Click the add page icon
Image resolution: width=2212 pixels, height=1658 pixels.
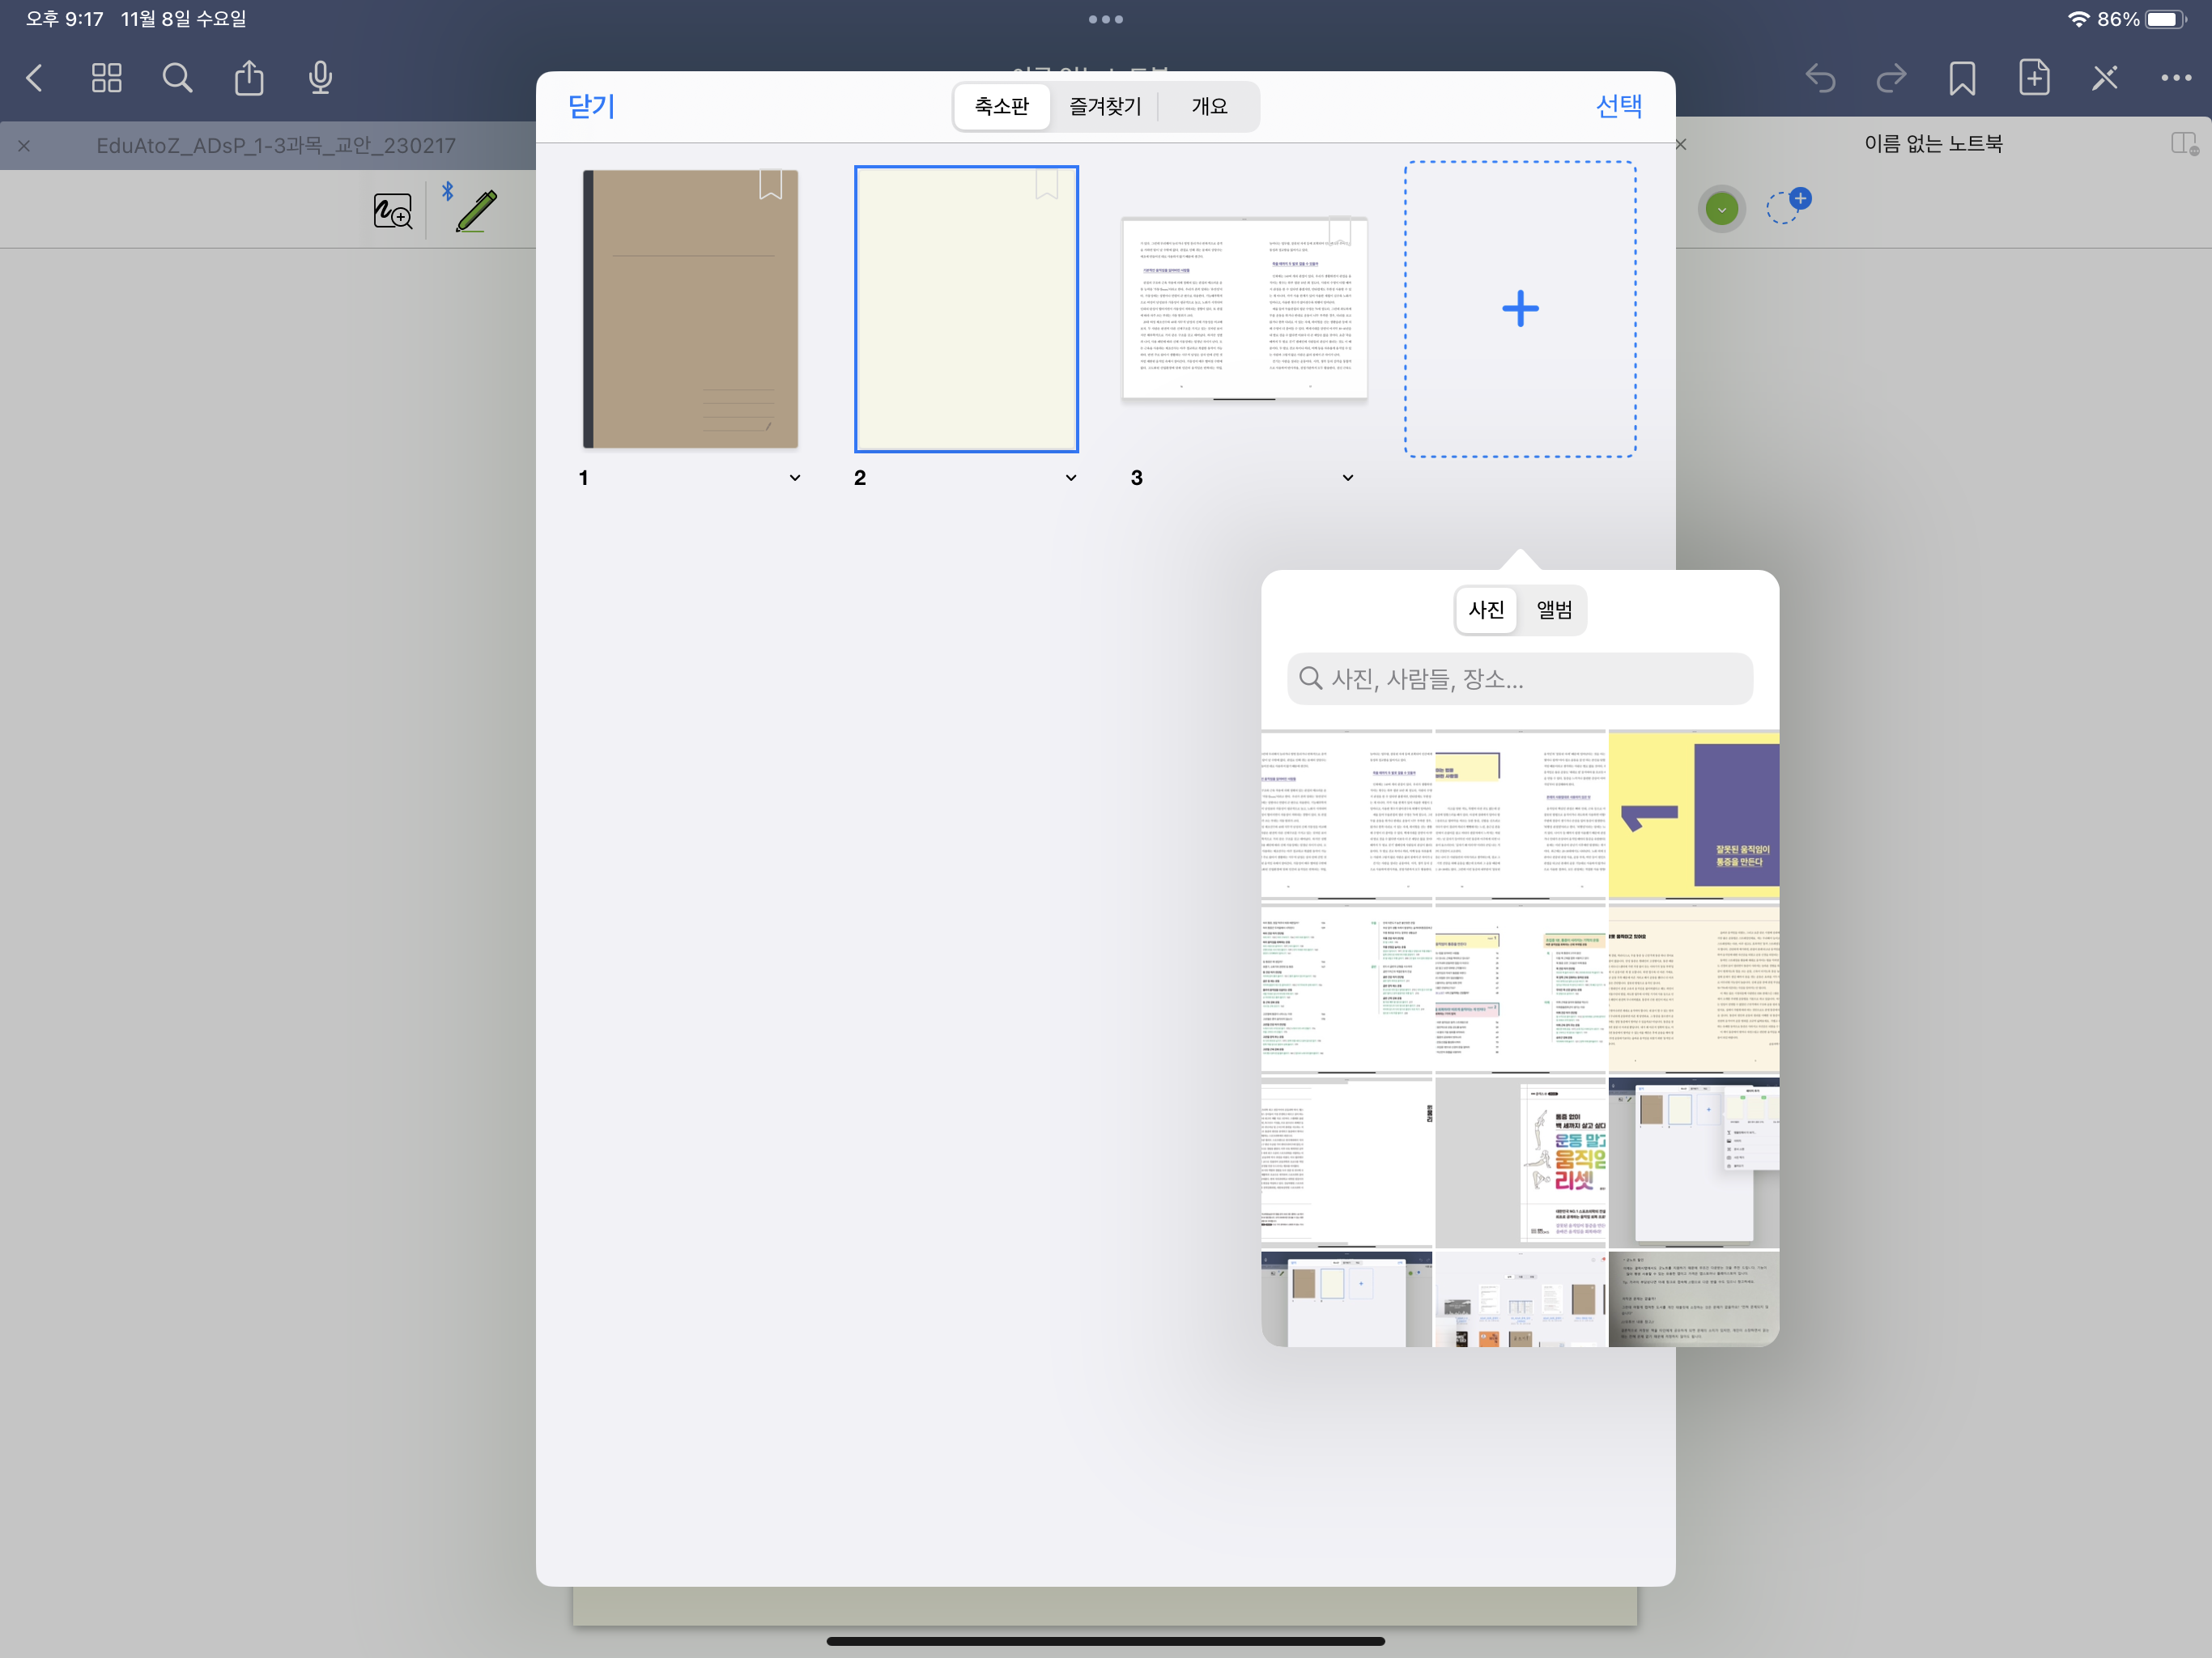(x=2033, y=78)
